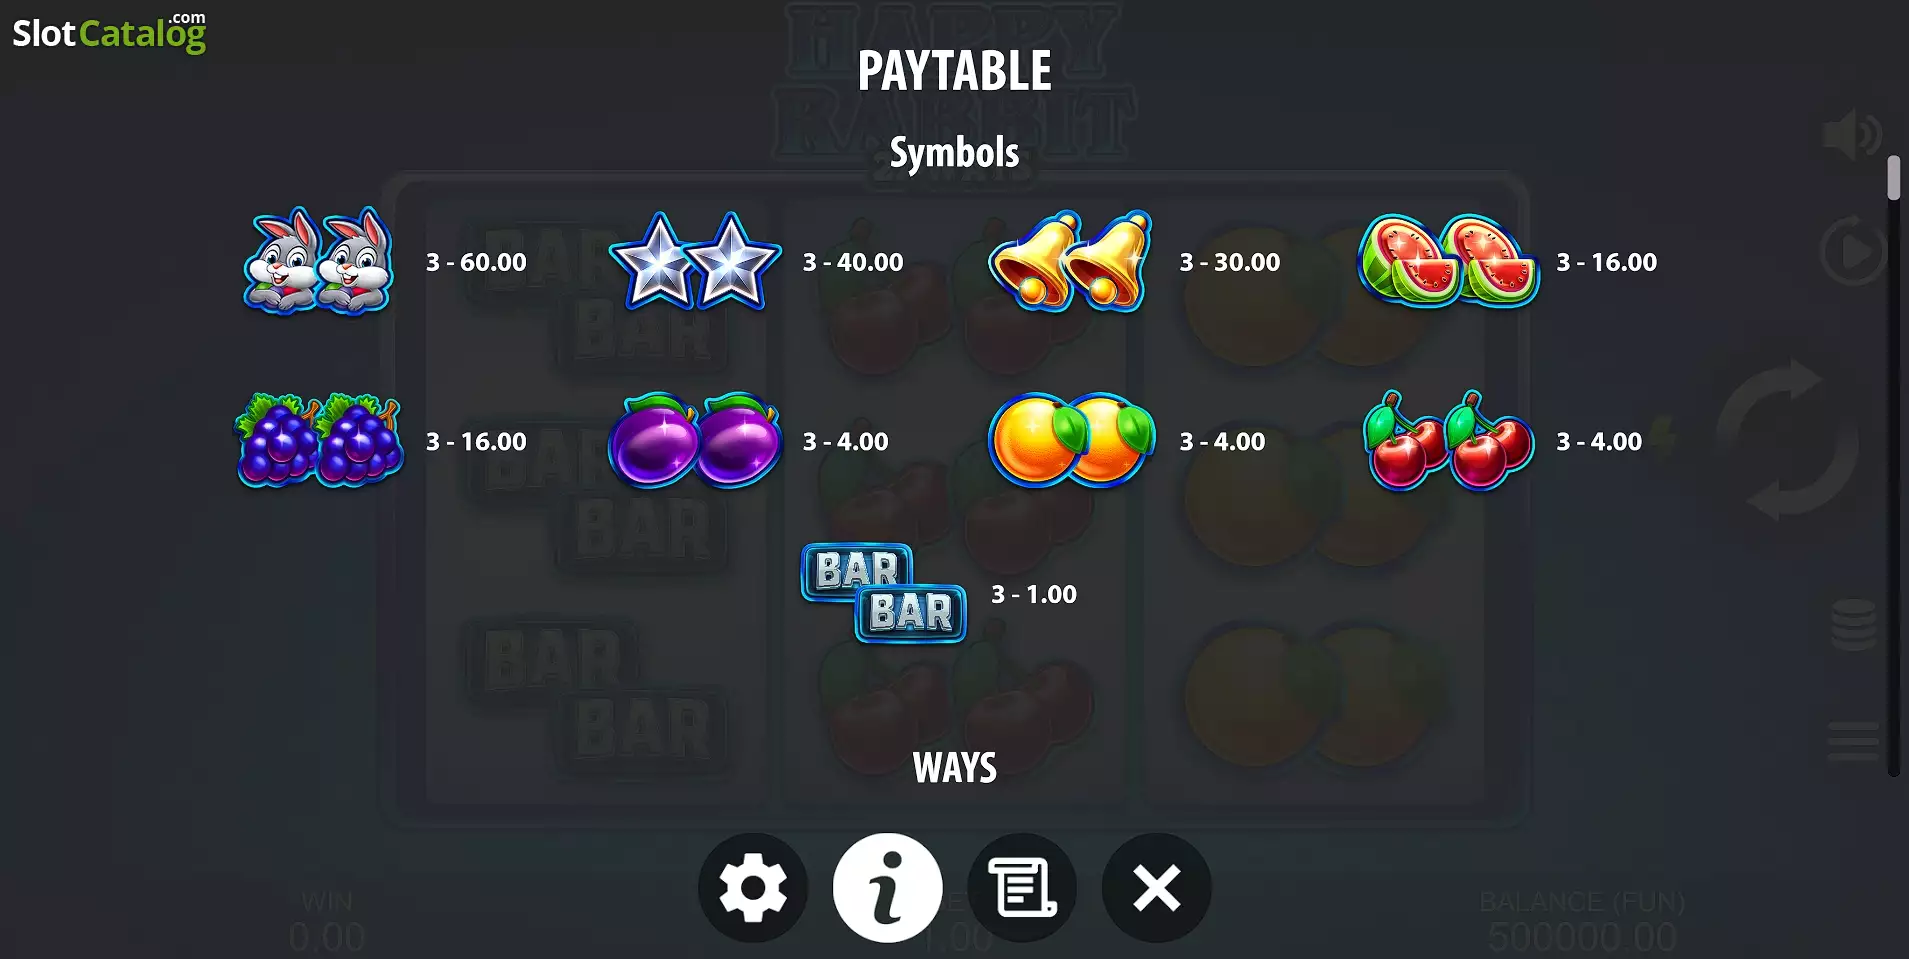Click the grapes symbol

[318, 440]
